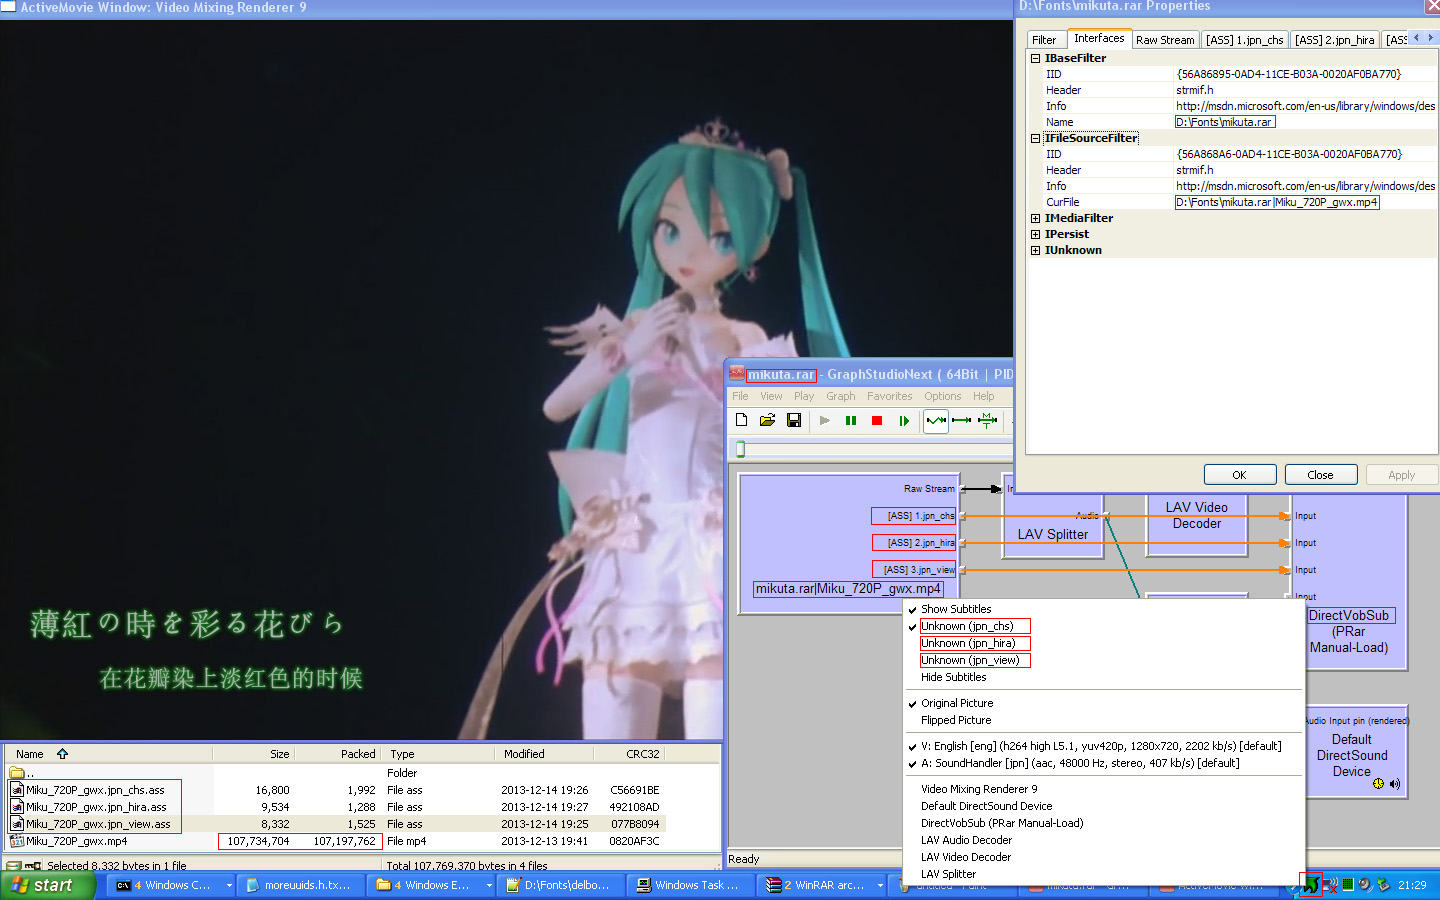Image resolution: width=1440 pixels, height=900 pixels.
Task: Click the Miku_720P_gwx.jpn_view.ass file icon
Action: 17,824
